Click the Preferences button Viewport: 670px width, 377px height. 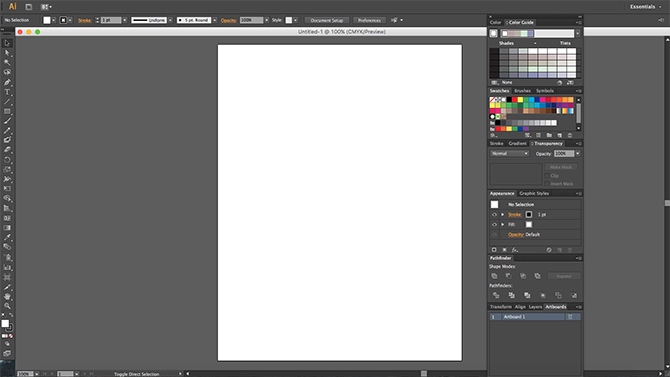click(369, 20)
